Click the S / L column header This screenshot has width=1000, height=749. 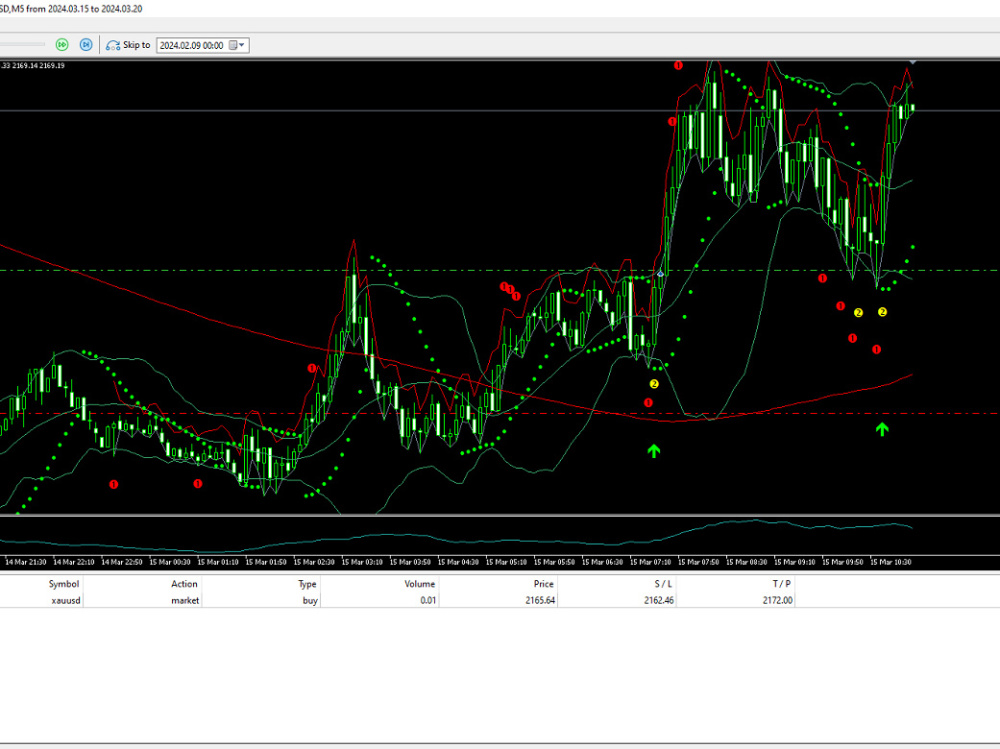coord(663,584)
